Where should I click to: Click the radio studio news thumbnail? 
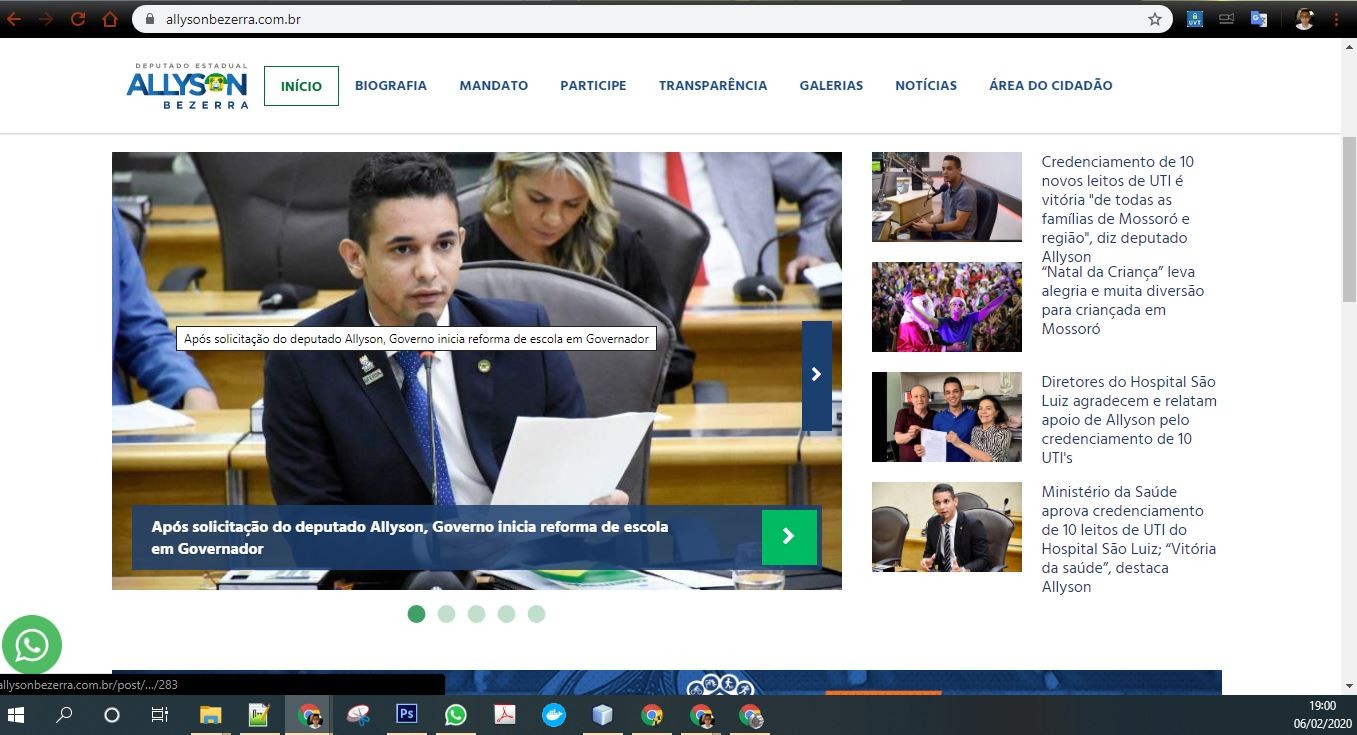click(947, 197)
